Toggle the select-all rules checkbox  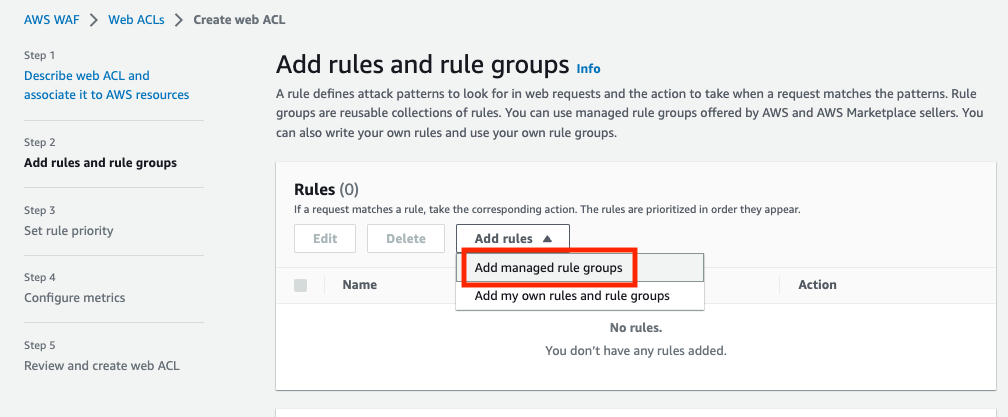coord(301,285)
